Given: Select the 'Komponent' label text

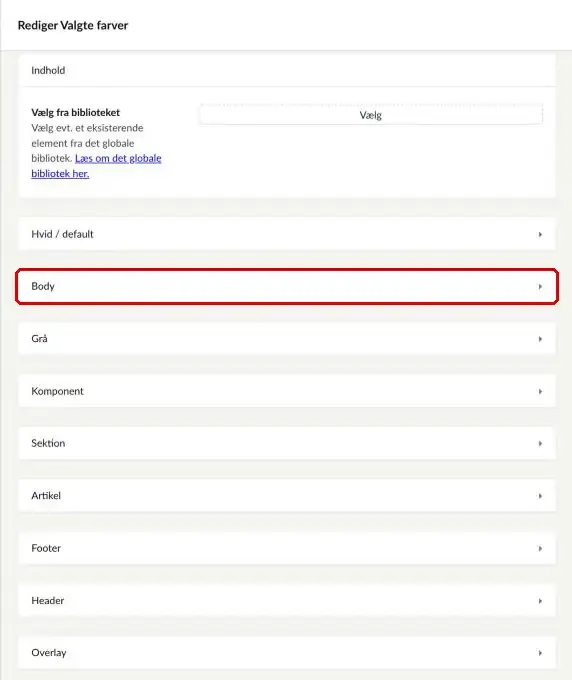Looking at the screenshot, I should pyautogui.click(x=57, y=391).
